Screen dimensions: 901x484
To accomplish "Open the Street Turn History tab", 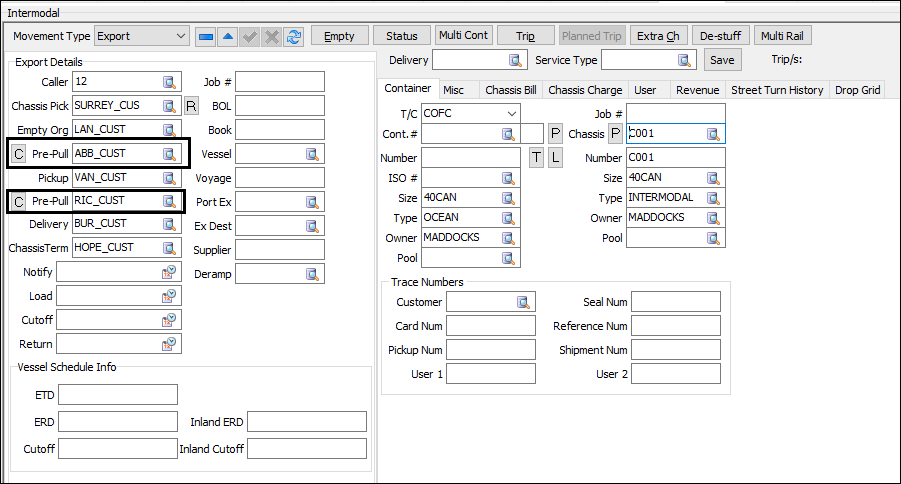I will (777, 90).
